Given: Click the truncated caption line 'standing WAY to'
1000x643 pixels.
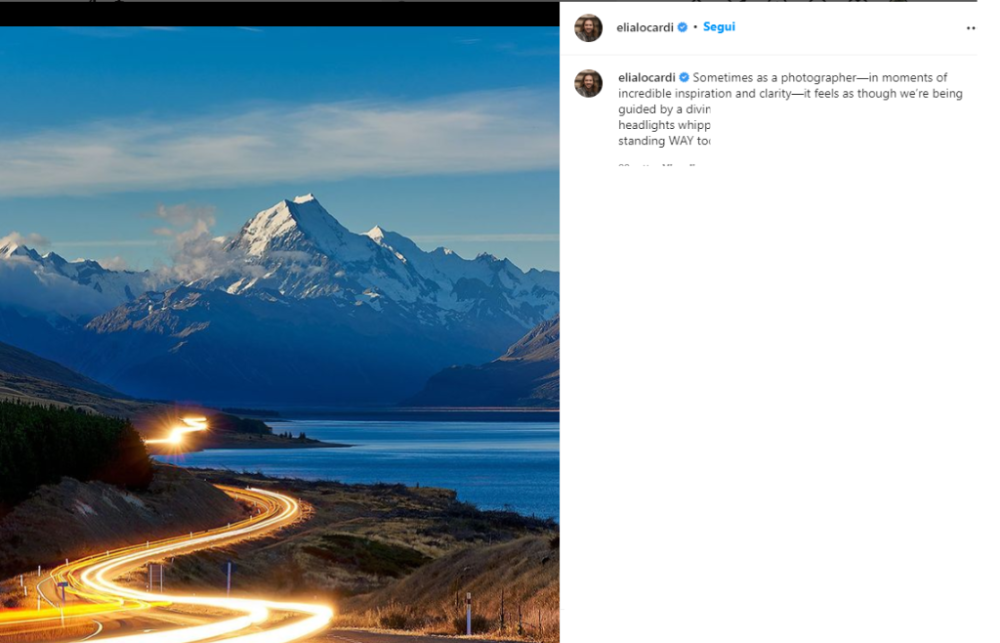Looking at the screenshot, I should pos(664,141).
